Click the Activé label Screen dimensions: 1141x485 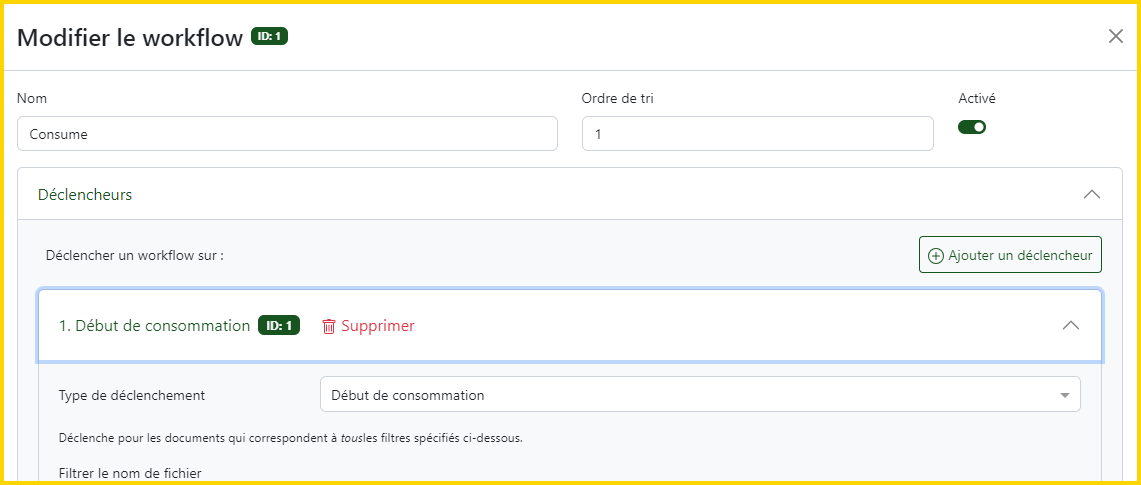[x=977, y=99]
